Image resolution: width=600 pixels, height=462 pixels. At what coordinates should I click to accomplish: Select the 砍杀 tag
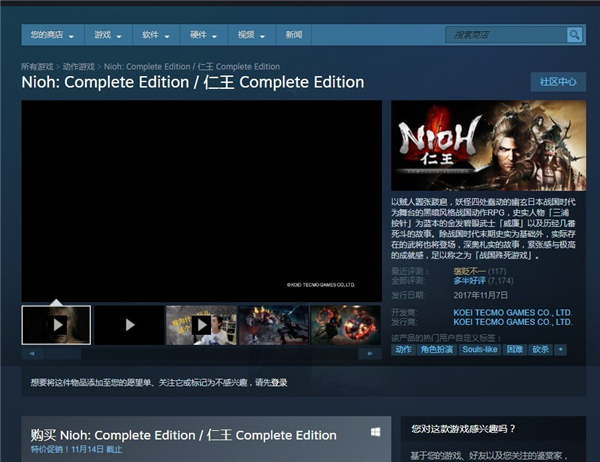[540, 349]
